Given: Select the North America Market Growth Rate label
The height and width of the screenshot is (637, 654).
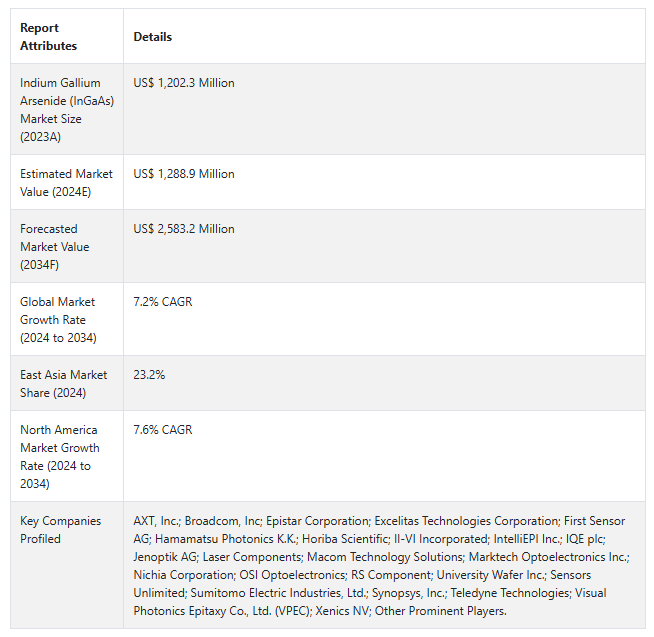Looking at the screenshot, I should [x=59, y=457].
